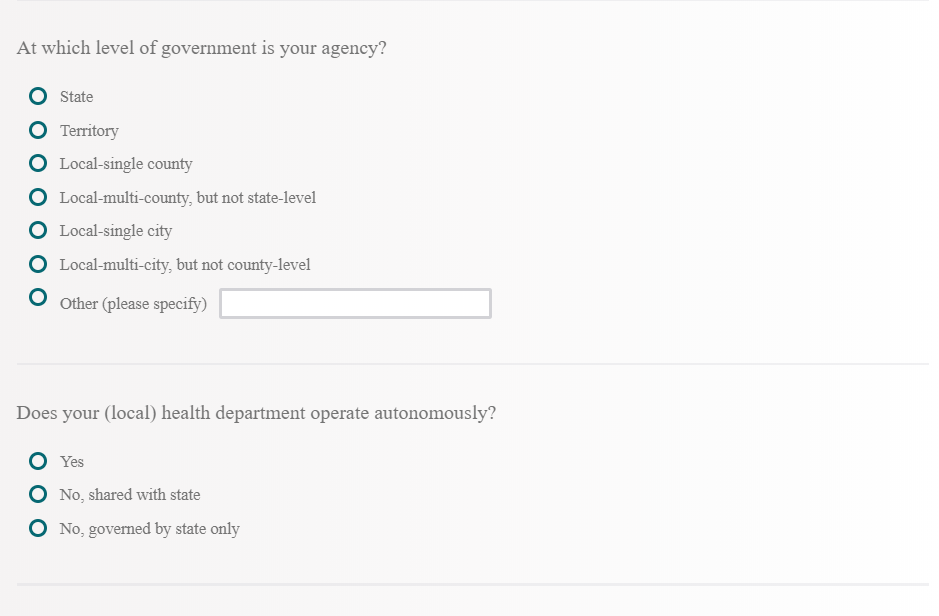
Task: Choose the Local-single county radio button
Action: pos(38,163)
